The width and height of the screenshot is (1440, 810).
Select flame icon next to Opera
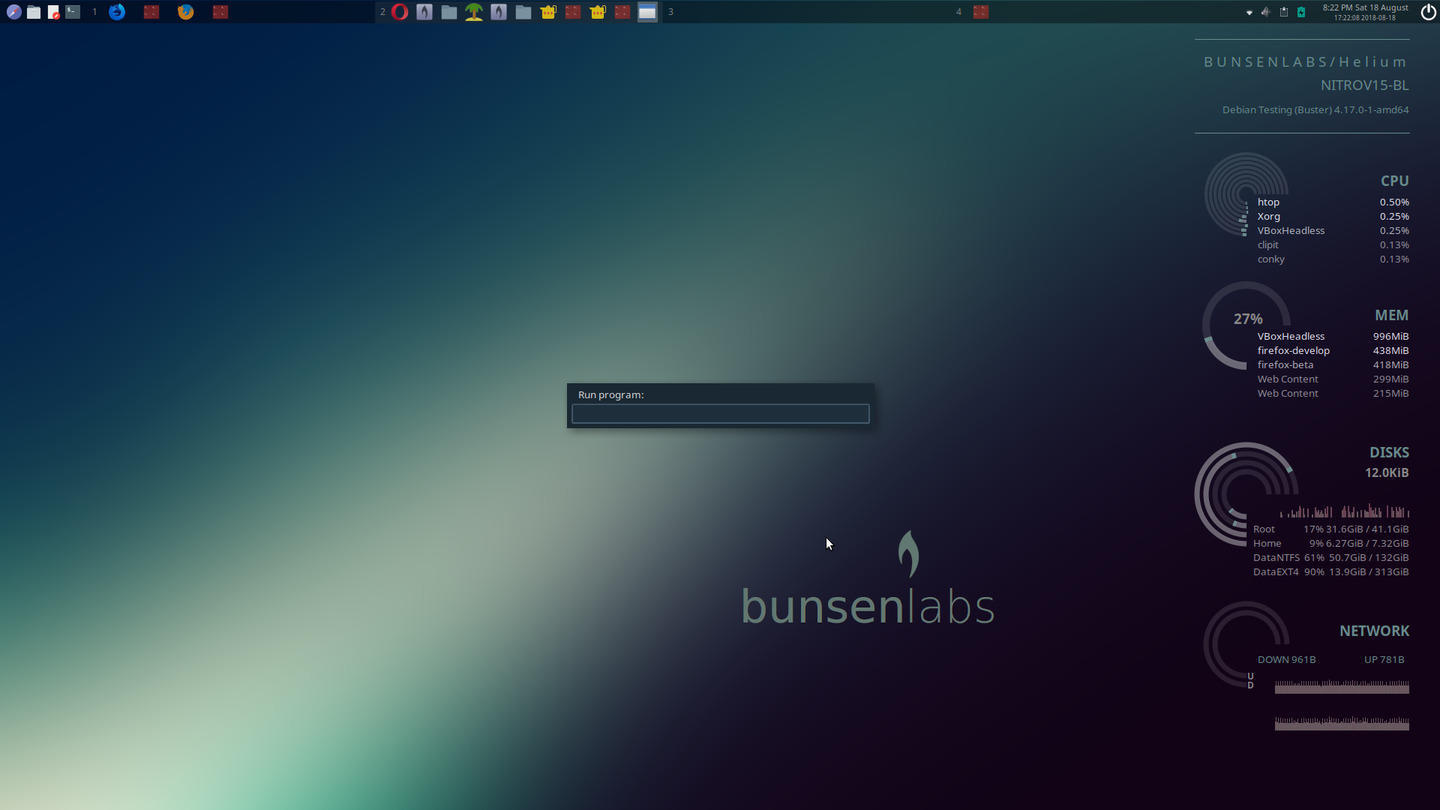(425, 12)
